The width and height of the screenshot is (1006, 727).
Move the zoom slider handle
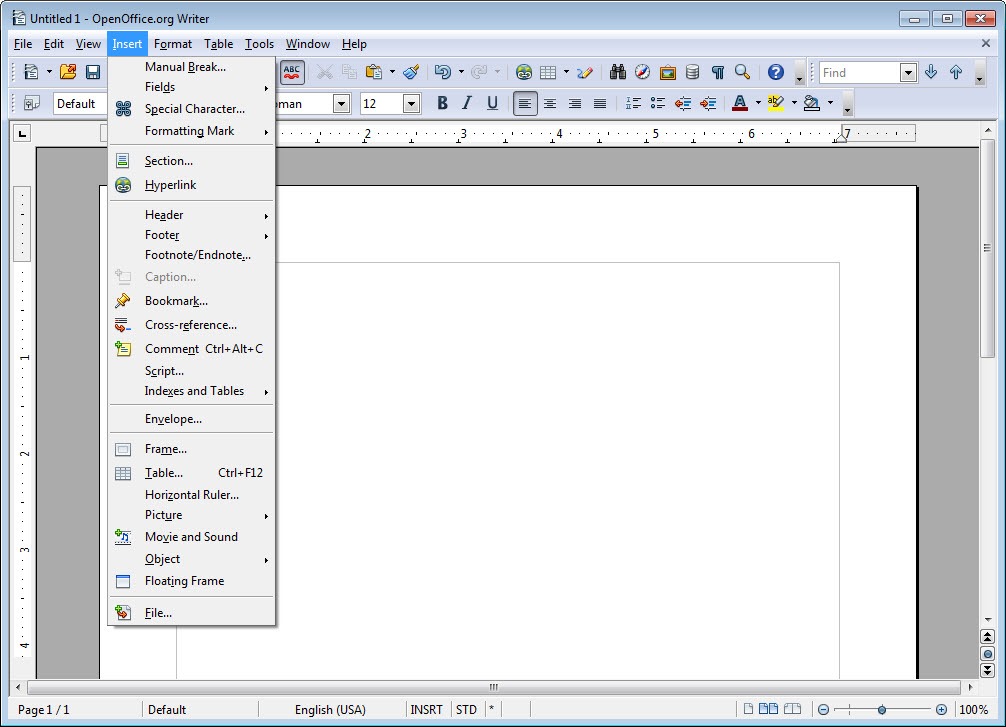882,710
